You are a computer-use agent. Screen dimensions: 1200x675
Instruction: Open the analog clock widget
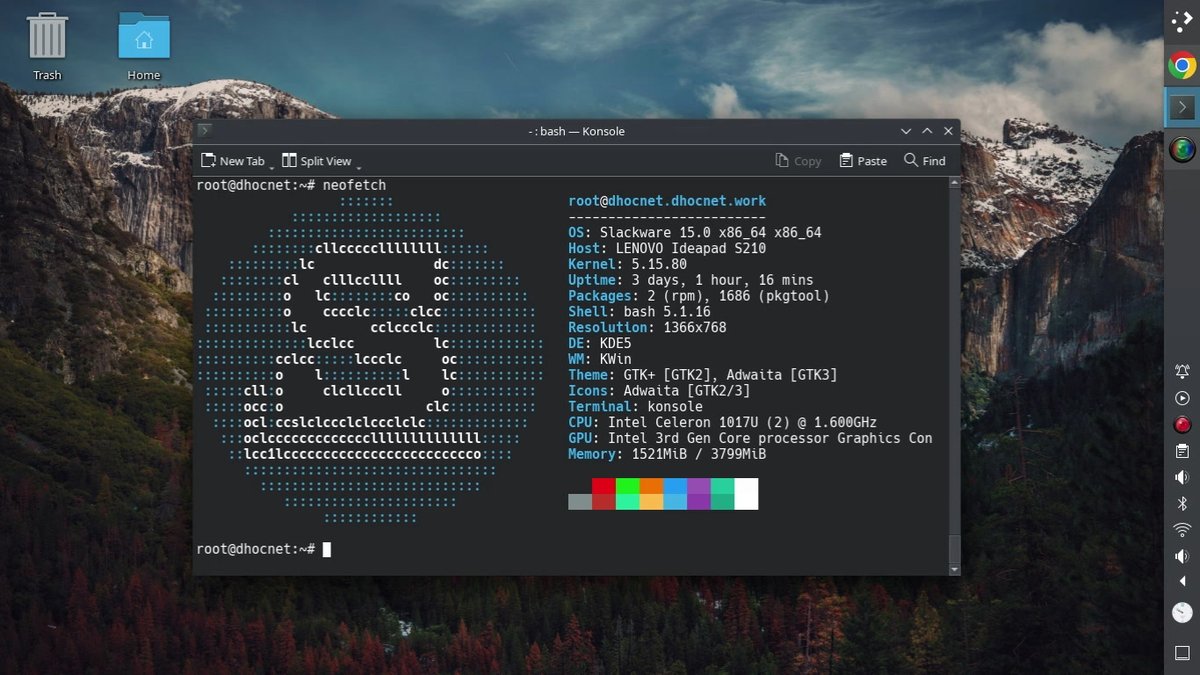1182,612
